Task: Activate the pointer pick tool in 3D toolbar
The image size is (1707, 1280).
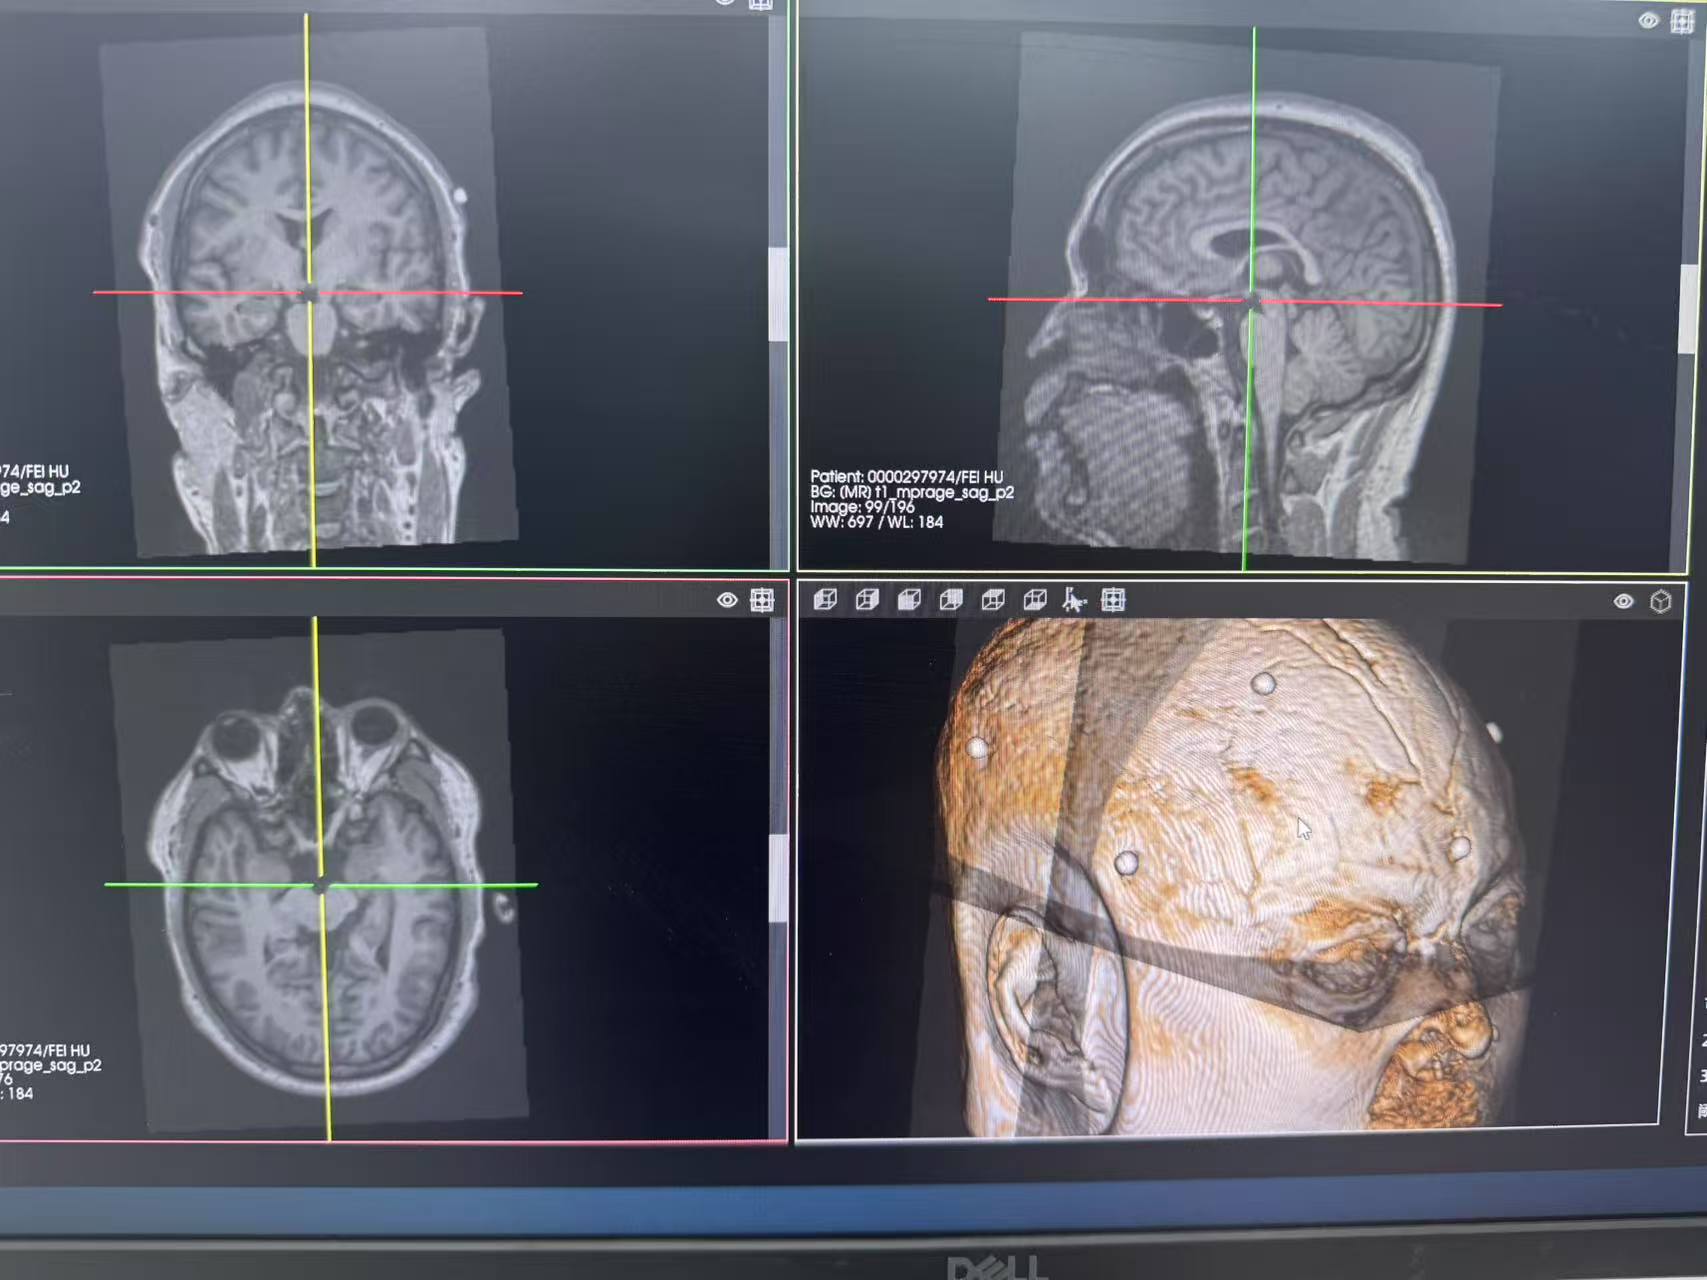Action: (1074, 599)
